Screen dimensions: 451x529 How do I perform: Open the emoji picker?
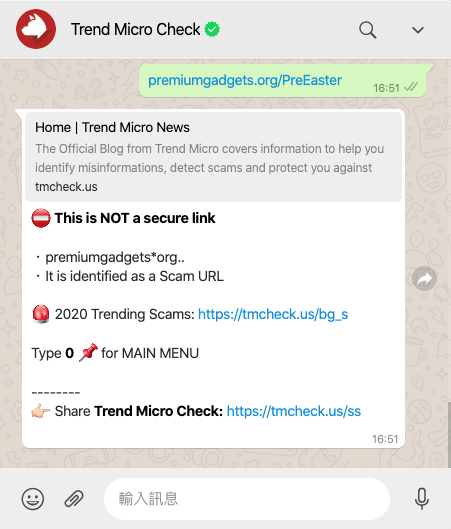[x=33, y=499]
